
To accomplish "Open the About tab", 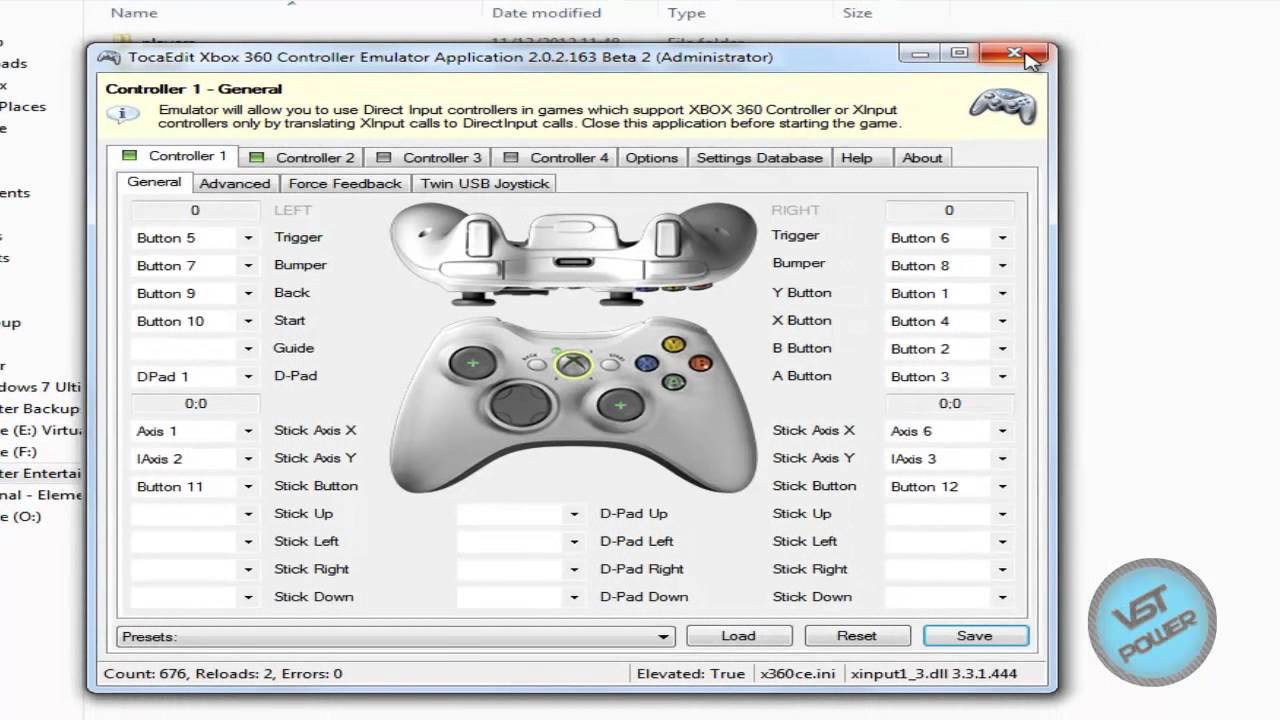I will (x=922, y=157).
